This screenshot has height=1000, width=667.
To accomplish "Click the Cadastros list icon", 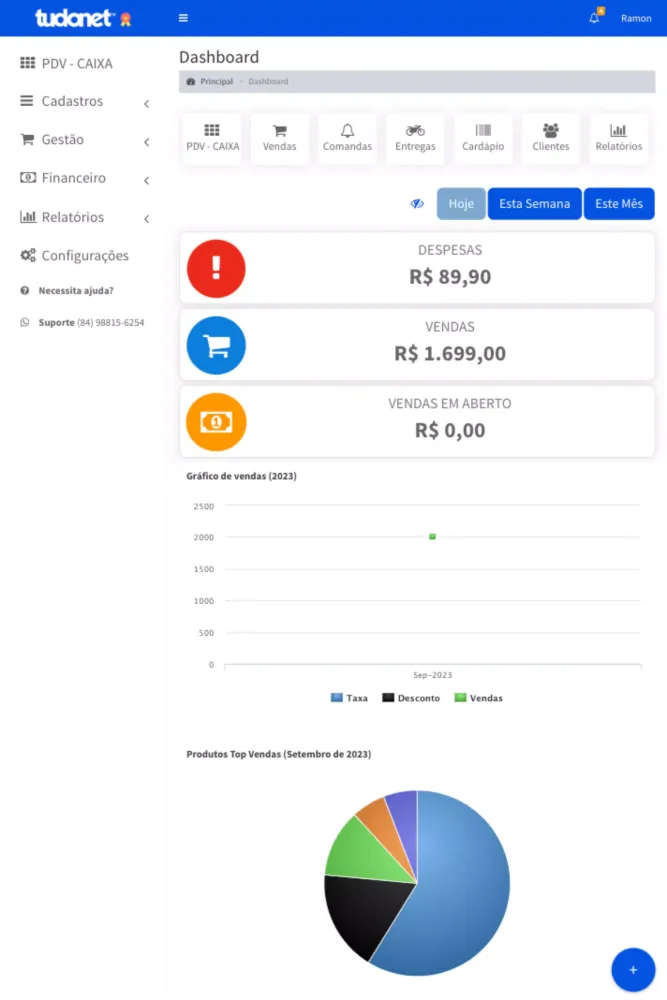I will (27, 101).
